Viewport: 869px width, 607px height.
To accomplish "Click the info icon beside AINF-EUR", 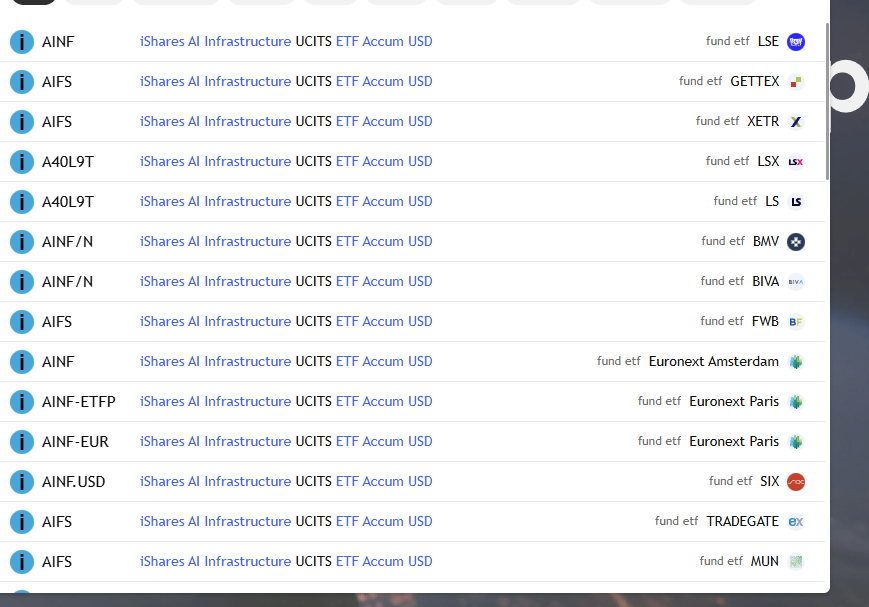I will click(22, 442).
